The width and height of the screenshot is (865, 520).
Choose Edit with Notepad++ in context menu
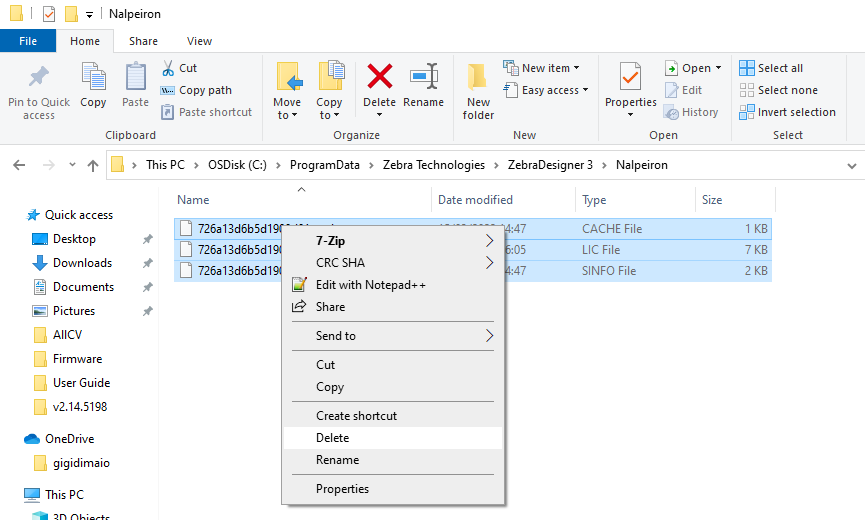pyautogui.click(x=393, y=285)
